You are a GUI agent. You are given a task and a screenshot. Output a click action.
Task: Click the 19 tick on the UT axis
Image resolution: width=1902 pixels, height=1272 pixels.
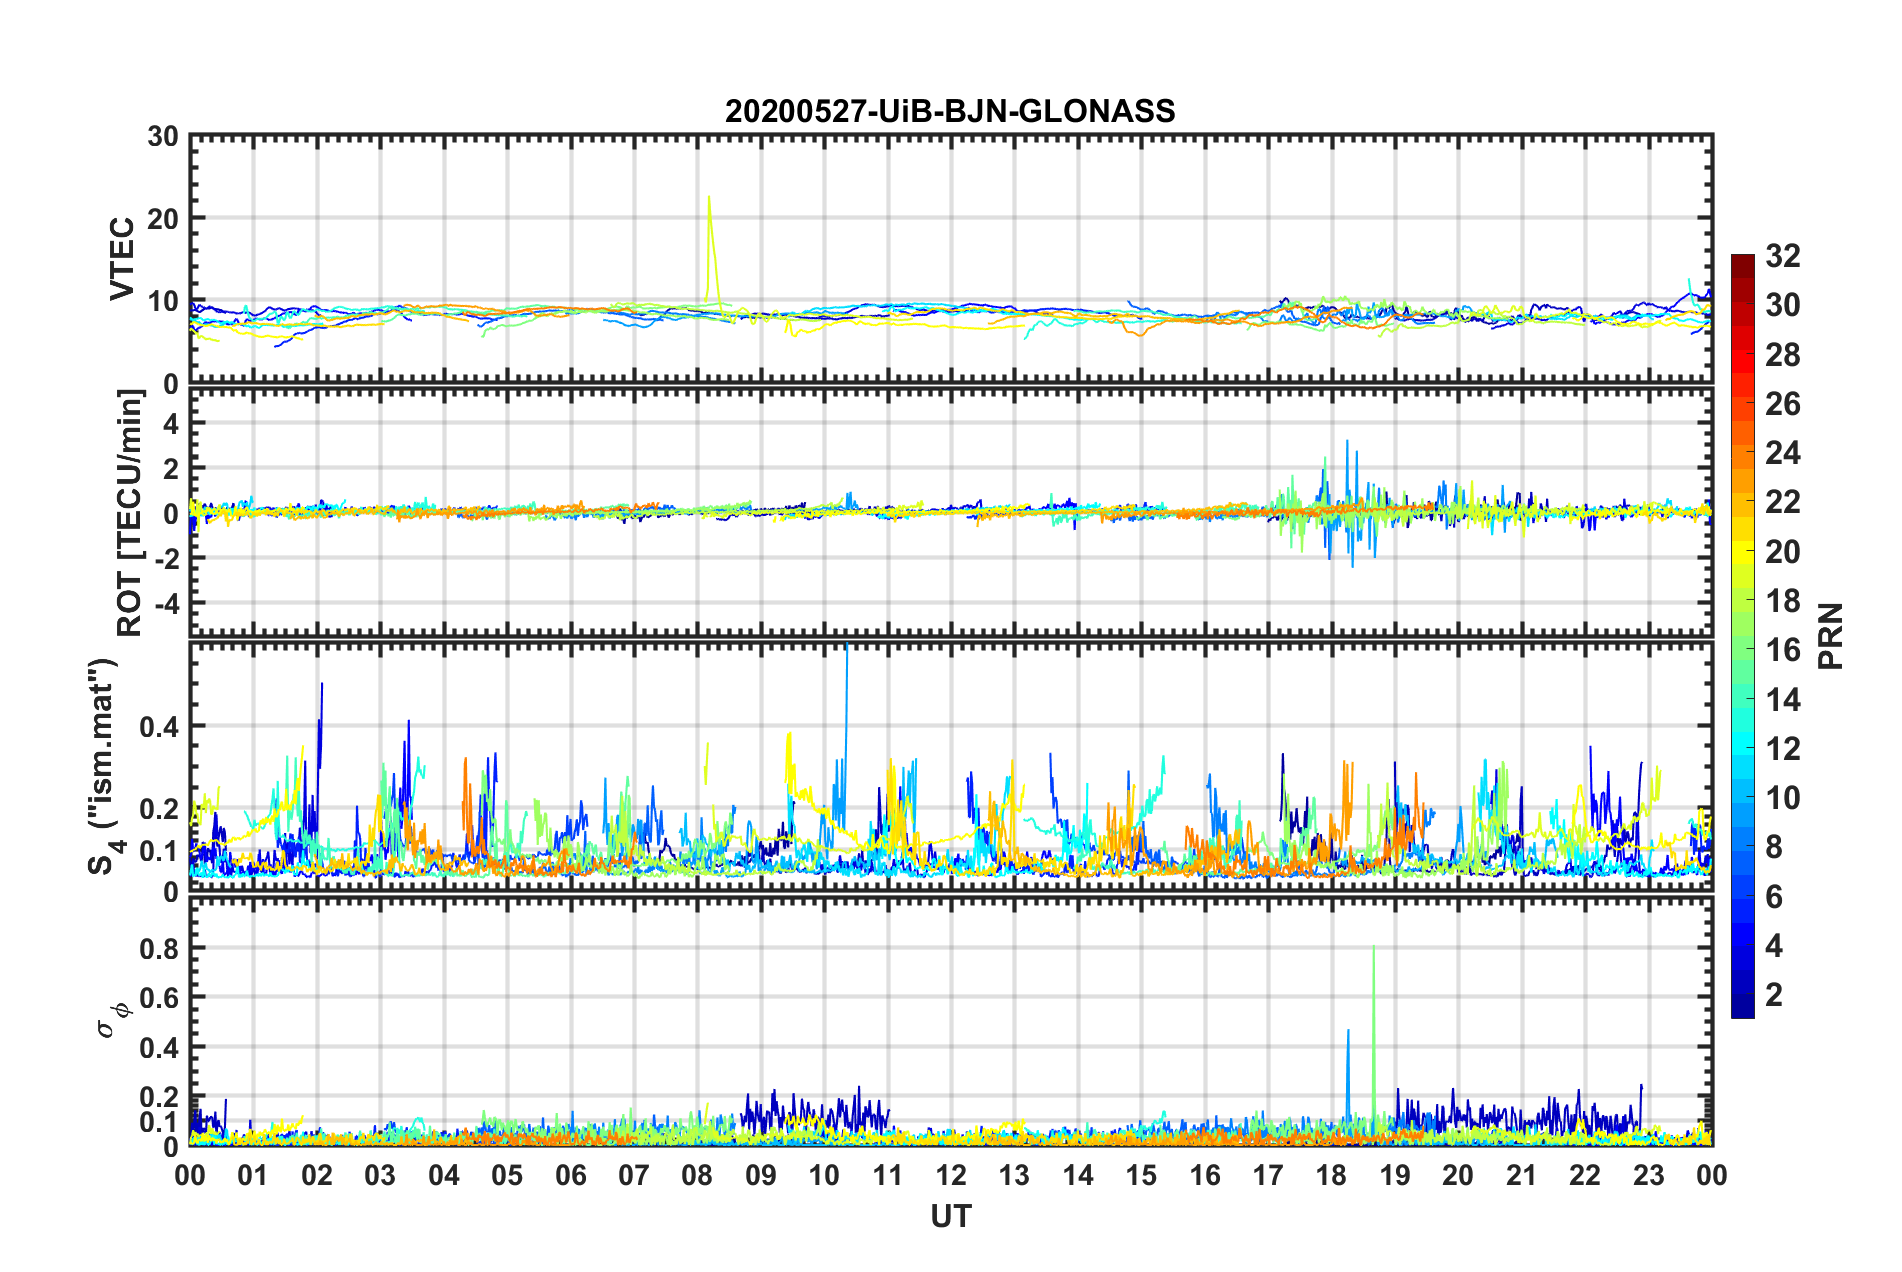point(1395,1175)
